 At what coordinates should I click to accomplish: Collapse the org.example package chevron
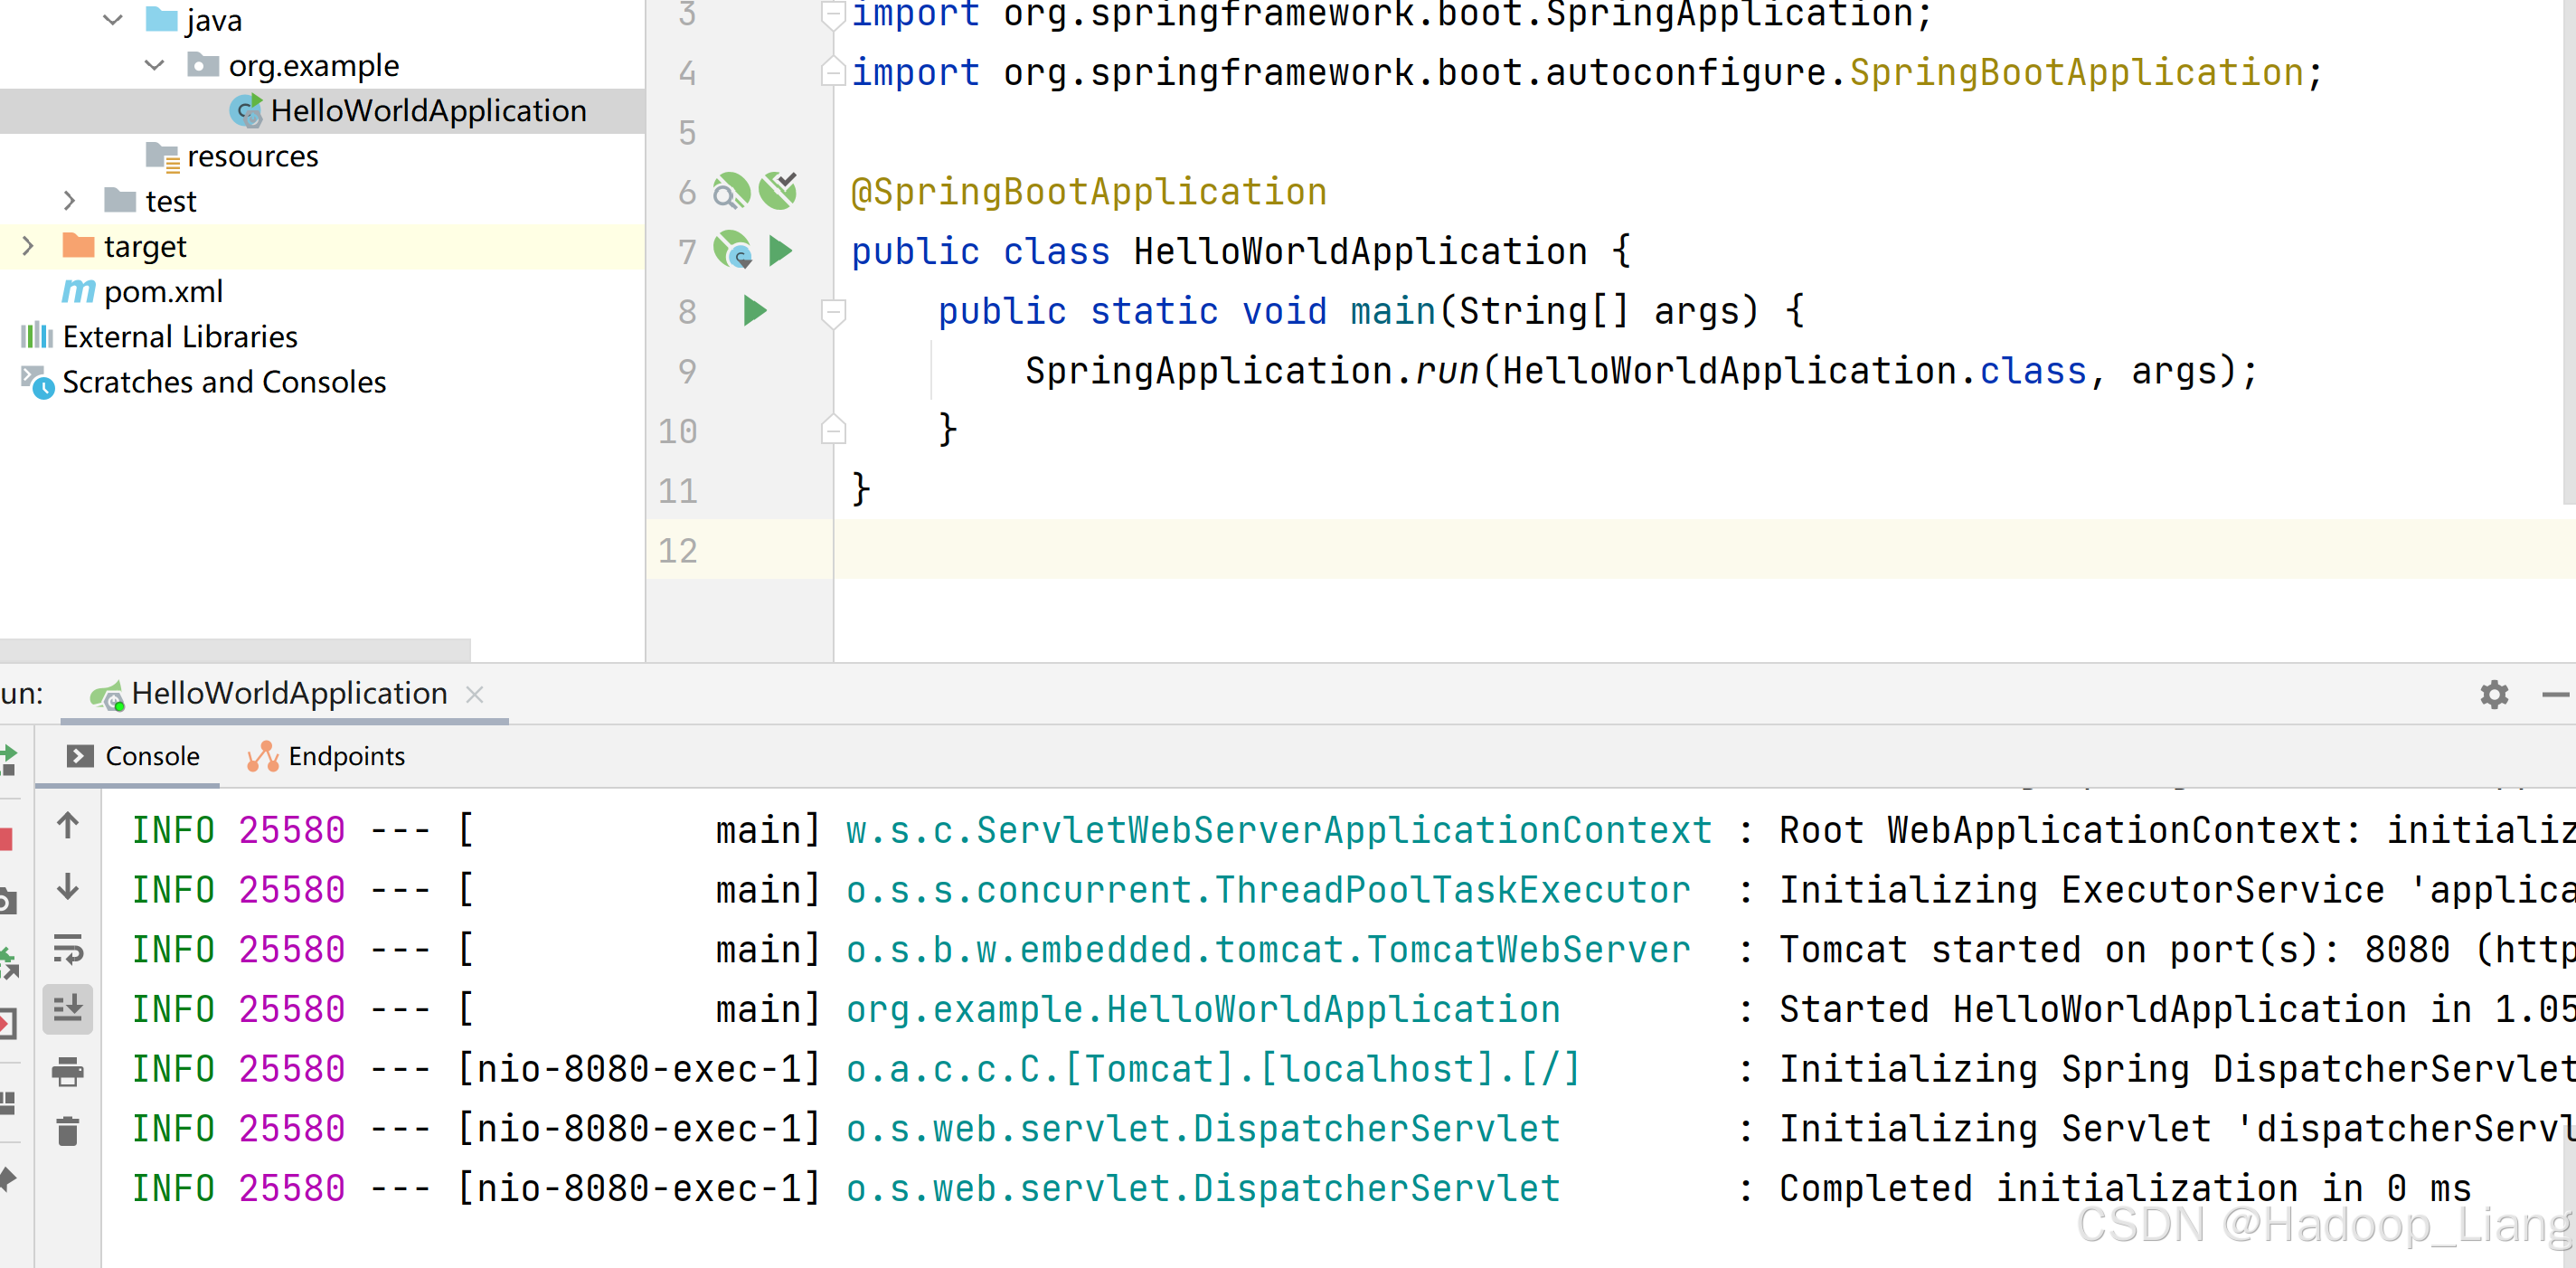[x=155, y=65]
